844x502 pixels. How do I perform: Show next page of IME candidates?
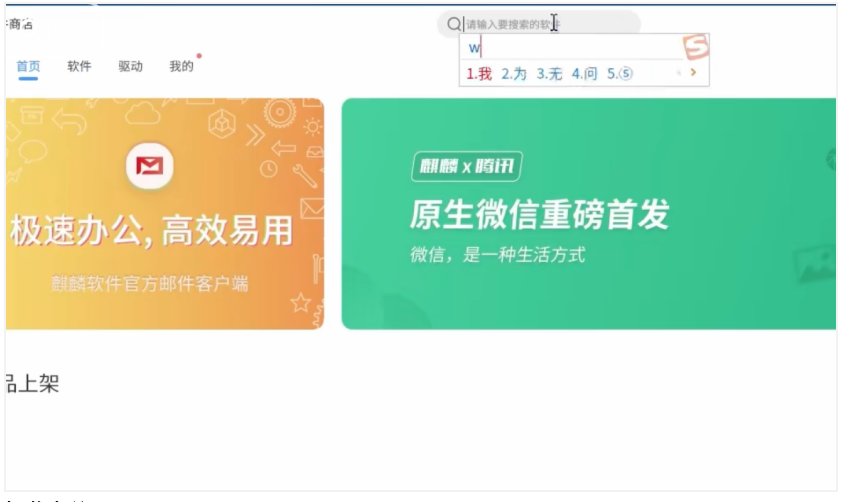[693, 72]
